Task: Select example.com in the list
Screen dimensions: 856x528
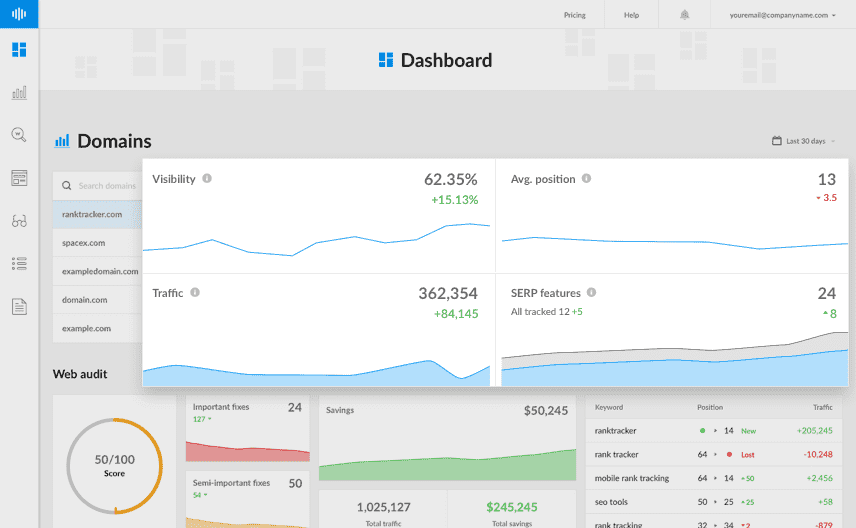Action: click(x=98, y=328)
